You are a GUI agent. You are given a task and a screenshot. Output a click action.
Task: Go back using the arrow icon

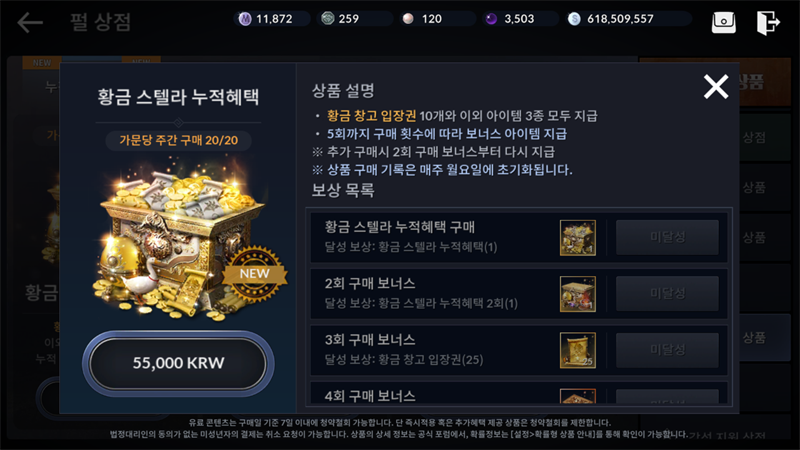point(30,22)
